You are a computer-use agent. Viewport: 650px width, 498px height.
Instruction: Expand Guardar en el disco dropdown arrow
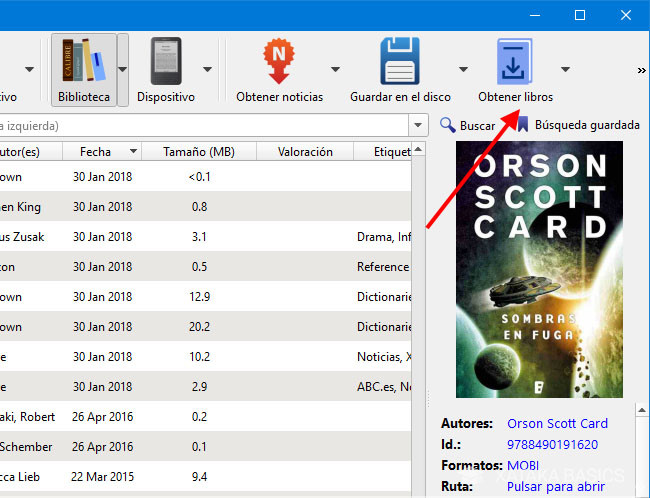coord(463,70)
